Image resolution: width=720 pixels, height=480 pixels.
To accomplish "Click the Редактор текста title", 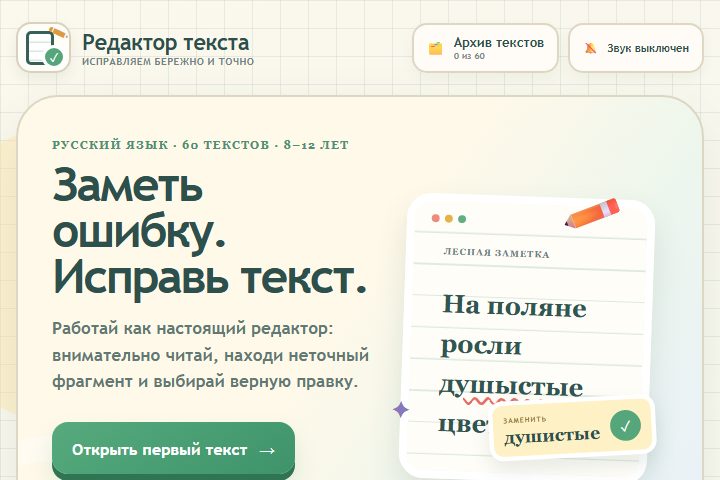I will [166, 42].
